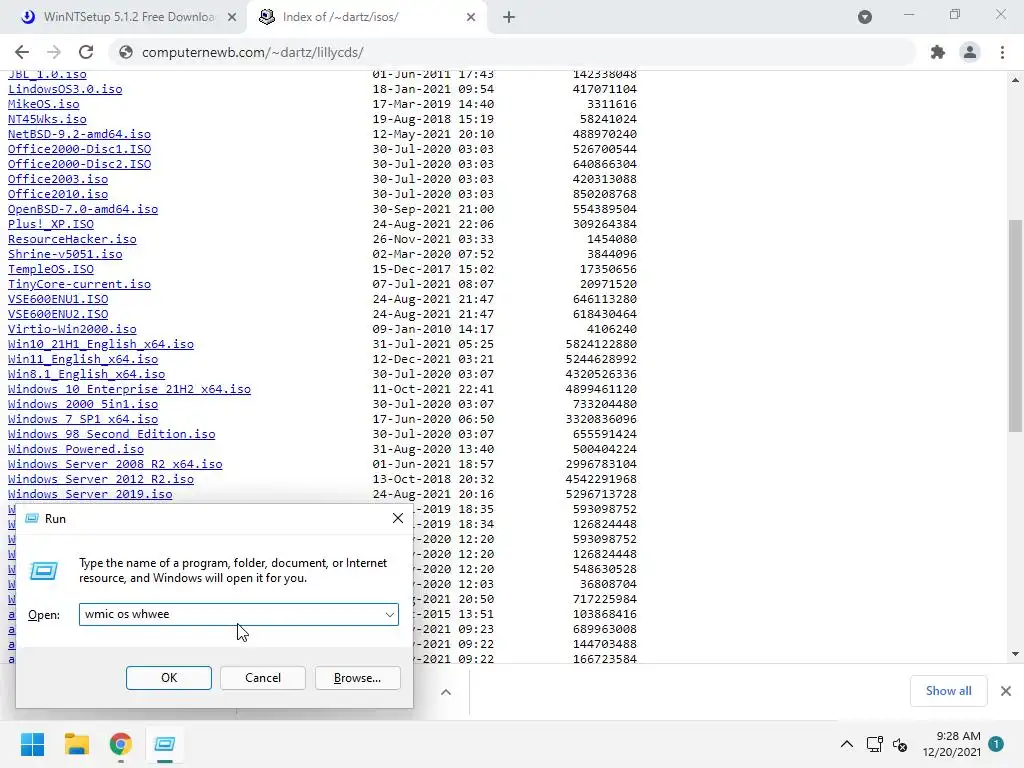Click the Run dialog taskbar icon
Screen dimensions: 1024x768
coord(165,744)
